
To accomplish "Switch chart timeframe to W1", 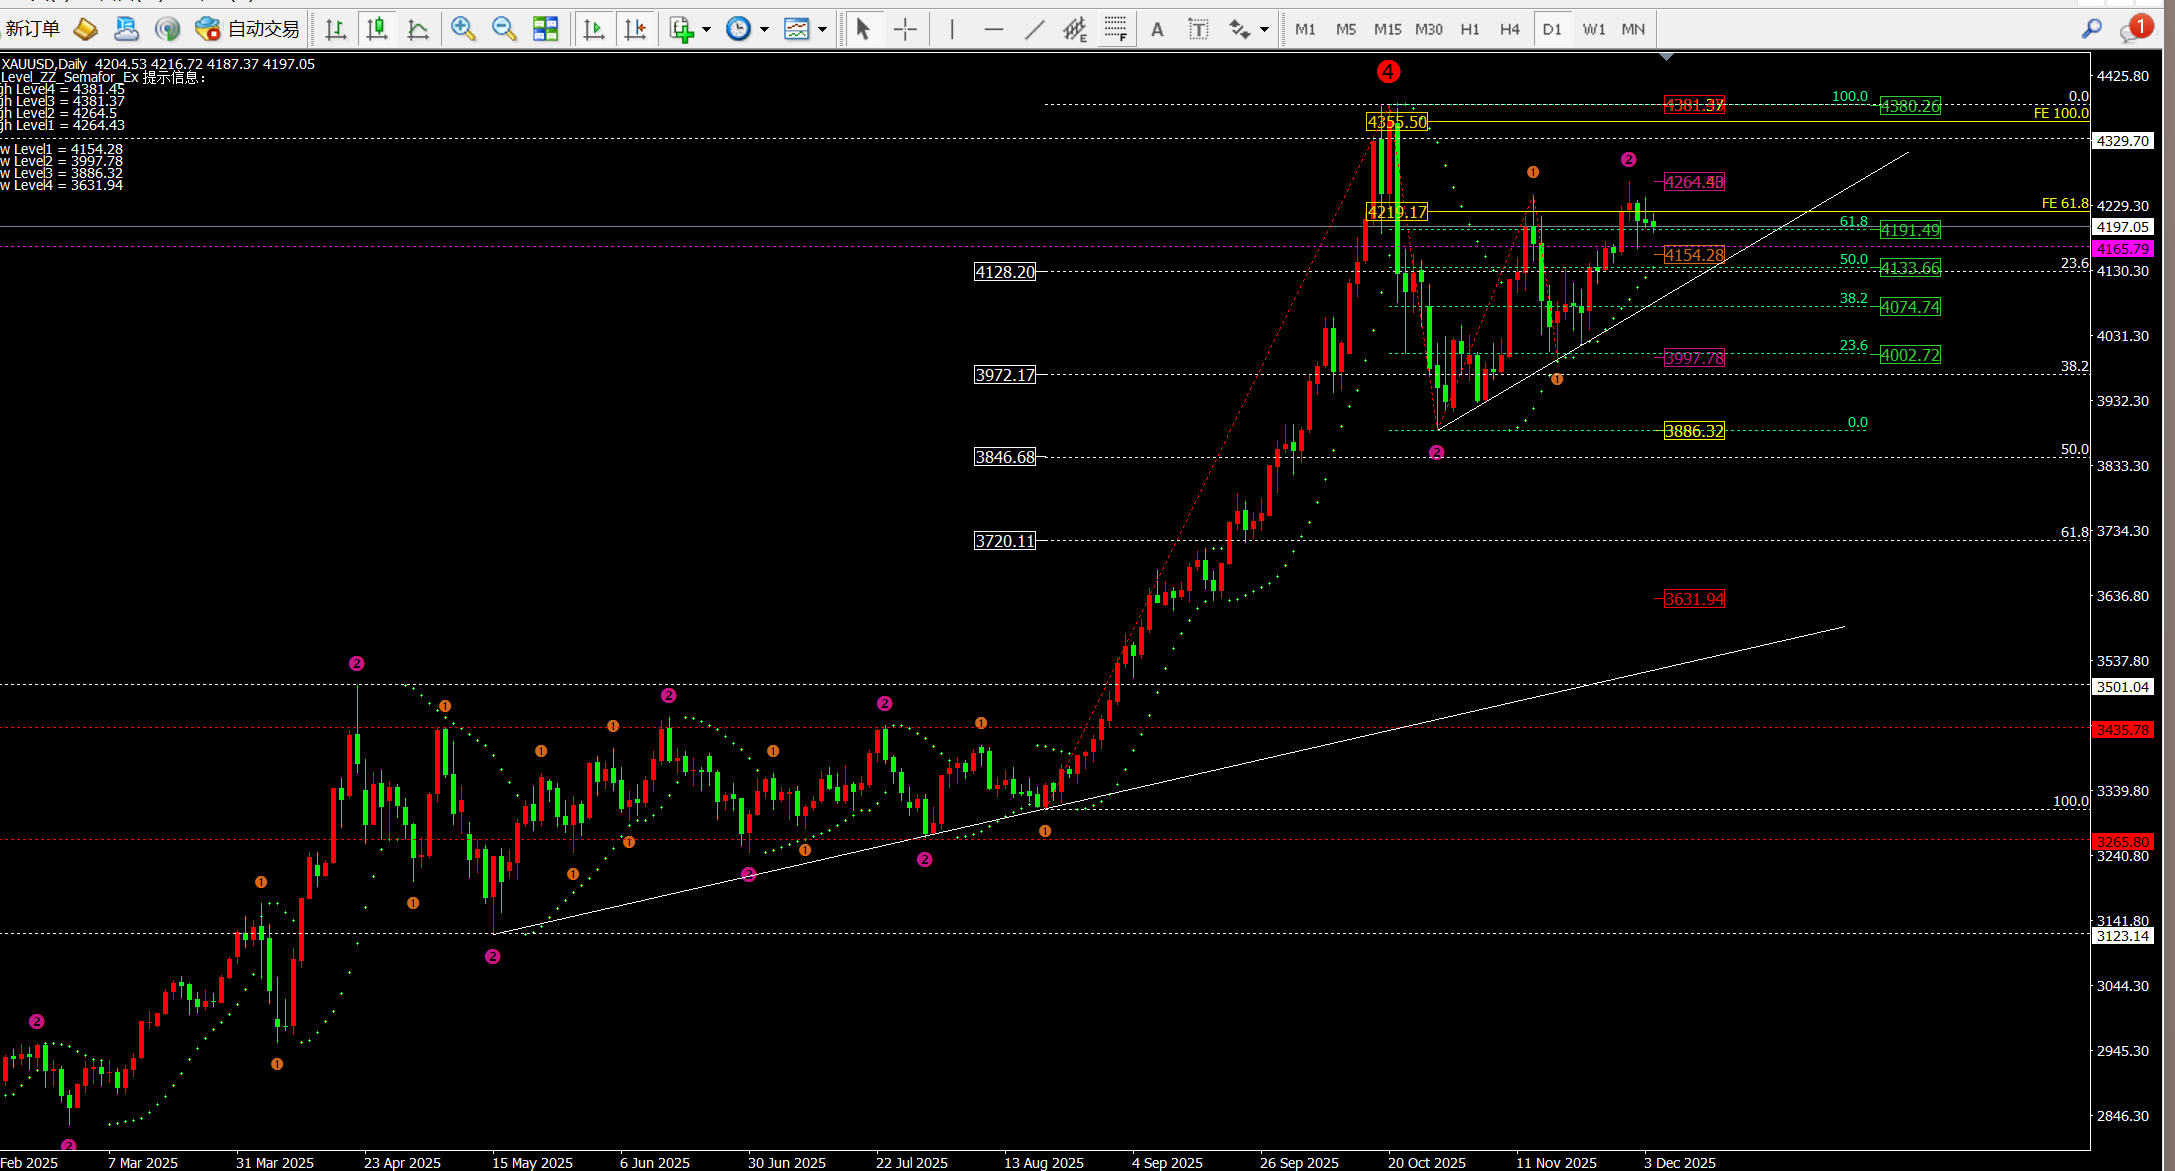I will pyautogui.click(x=1594, y=29).
